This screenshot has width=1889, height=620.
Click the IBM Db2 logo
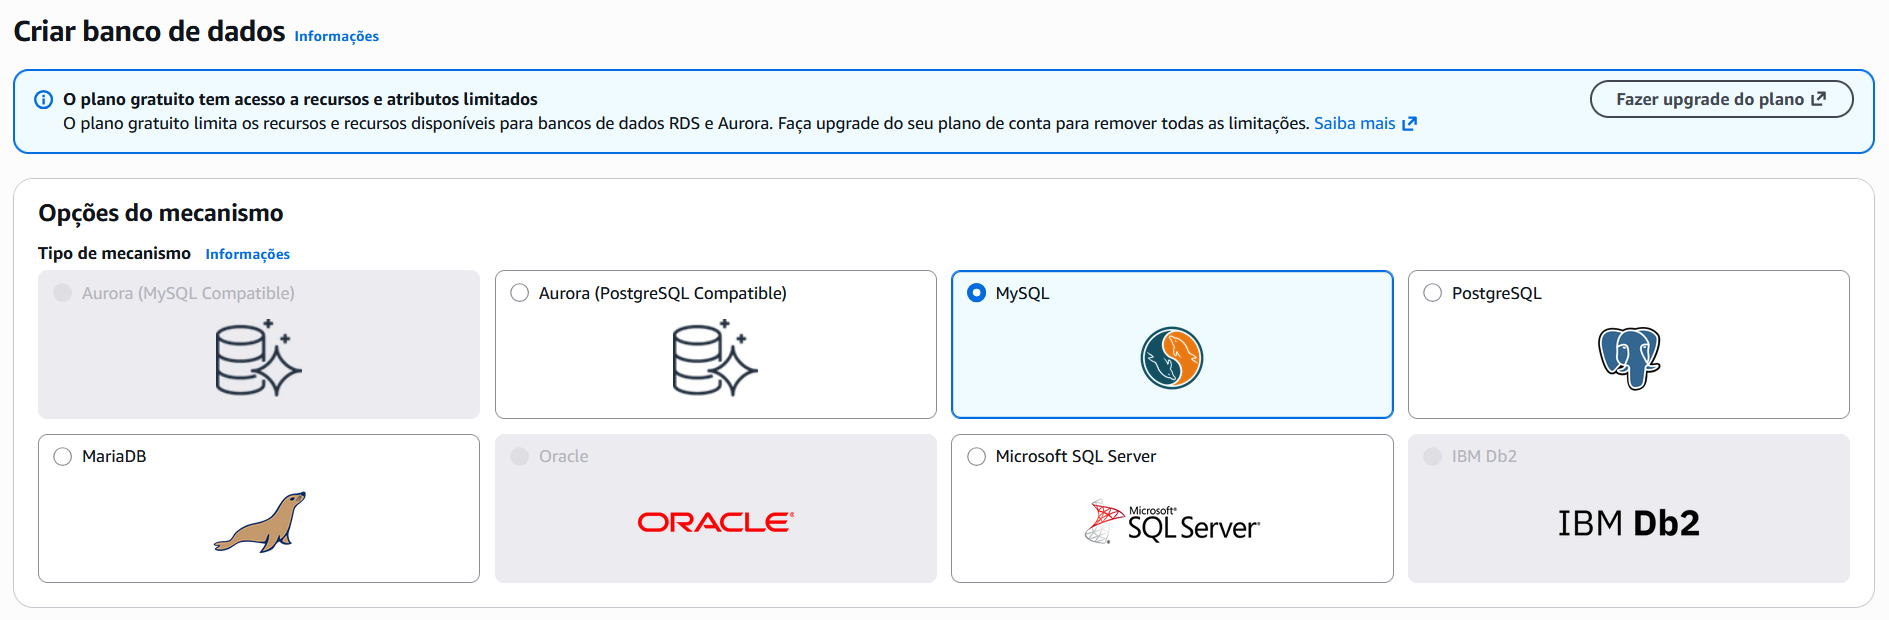1629,523
